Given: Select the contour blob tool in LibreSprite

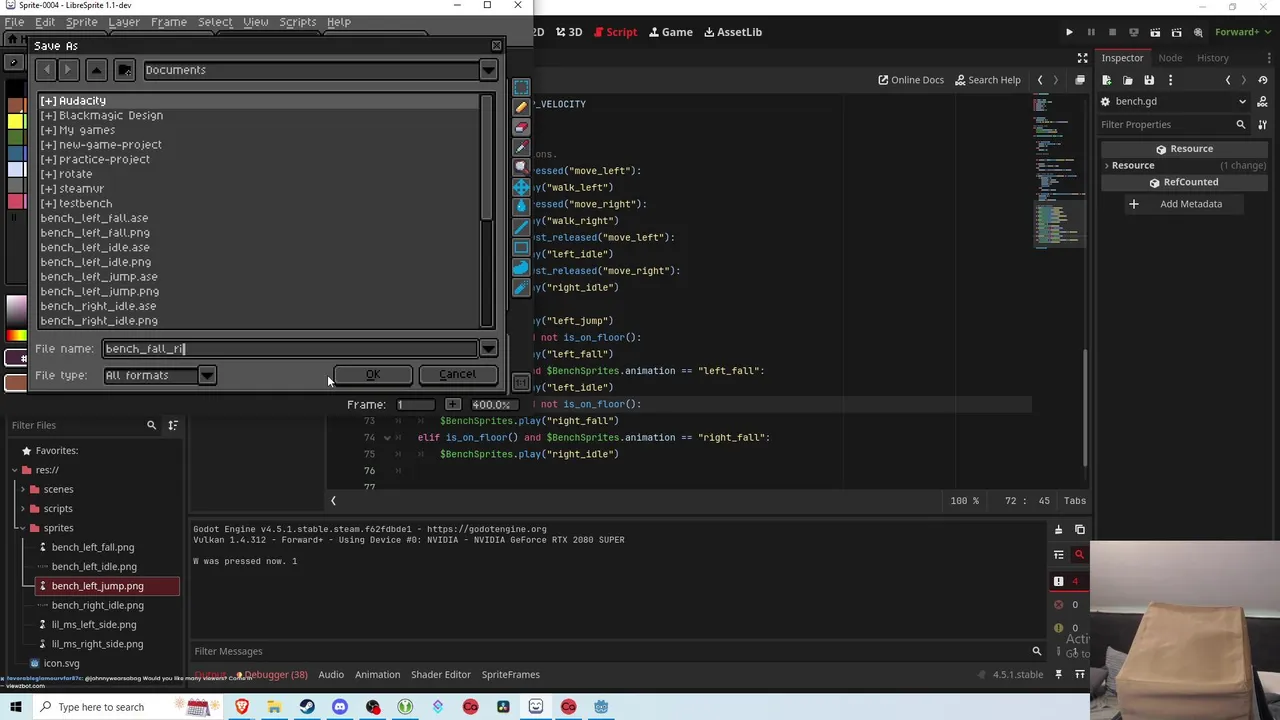Looking at the screenshot, I should pos(521,268).
